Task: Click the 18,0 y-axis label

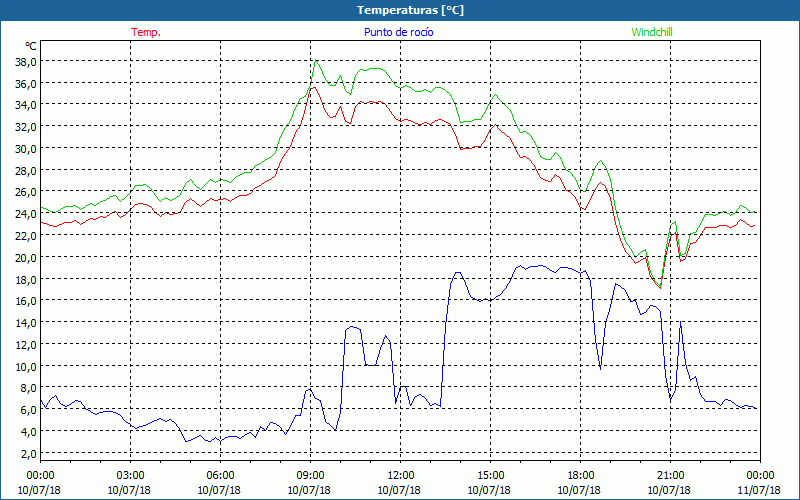Action: (26, 279)
